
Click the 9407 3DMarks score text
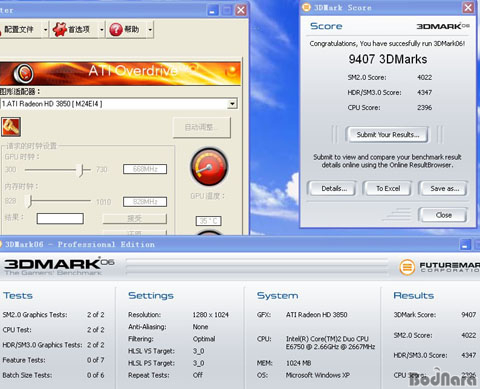click(x=387, y=59)
